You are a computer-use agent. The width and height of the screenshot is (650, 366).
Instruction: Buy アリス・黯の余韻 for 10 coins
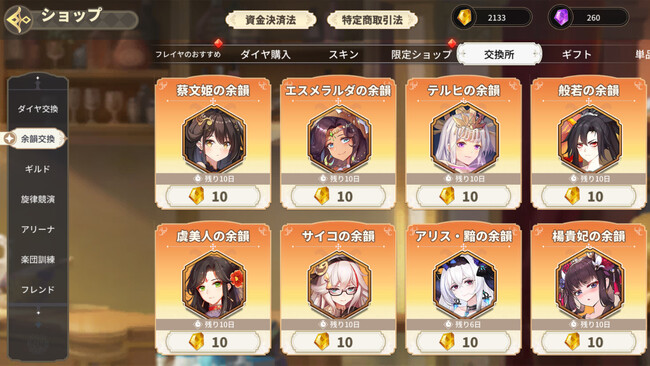click(x=463, y=342)
